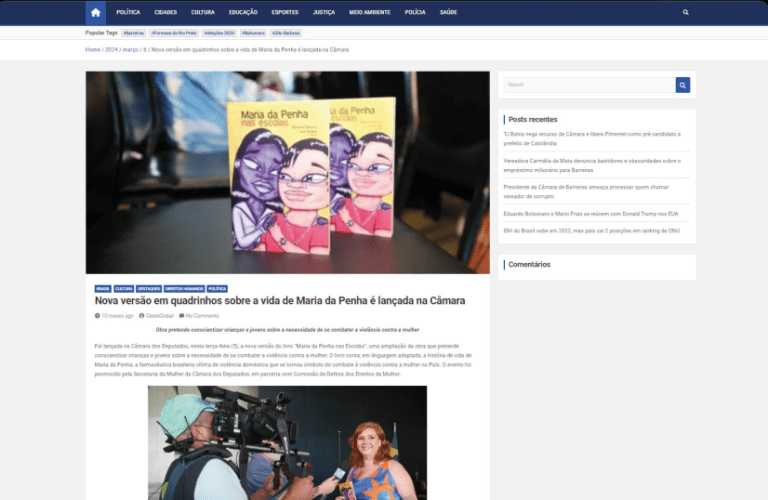
Task: Click the clock icon beside 10 meses ago
Action: [98, 315]
